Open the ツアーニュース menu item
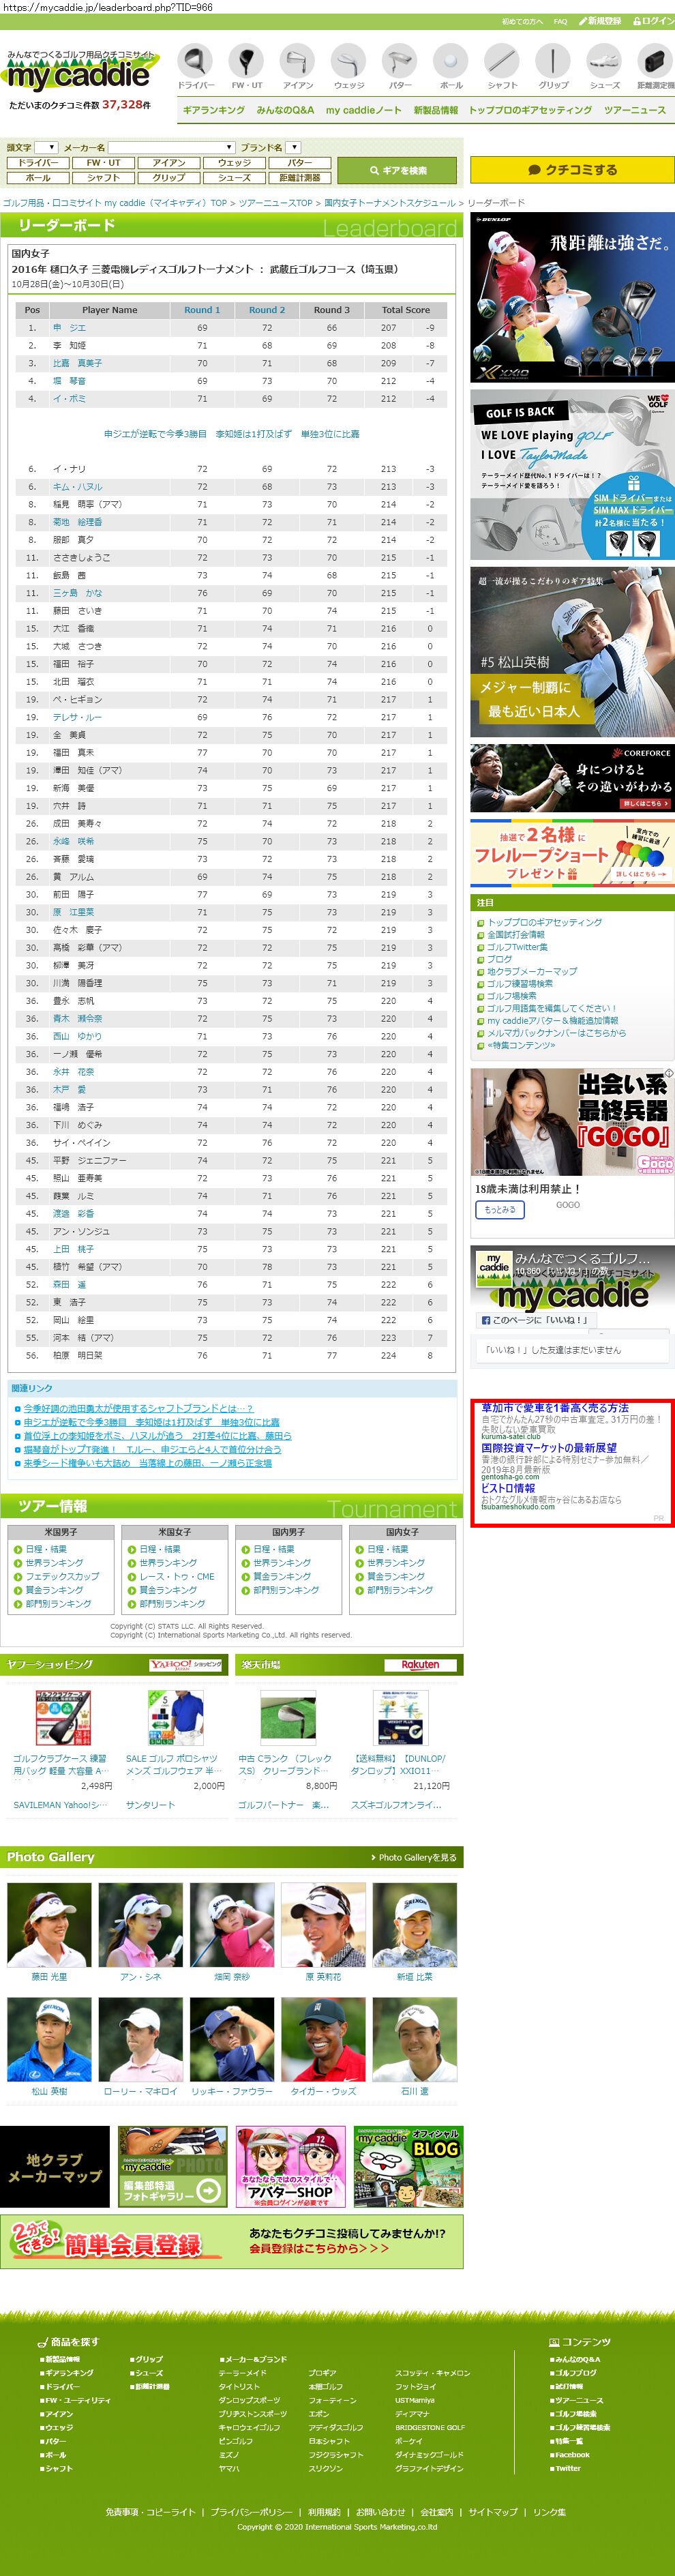 click(x=634, y=110)
